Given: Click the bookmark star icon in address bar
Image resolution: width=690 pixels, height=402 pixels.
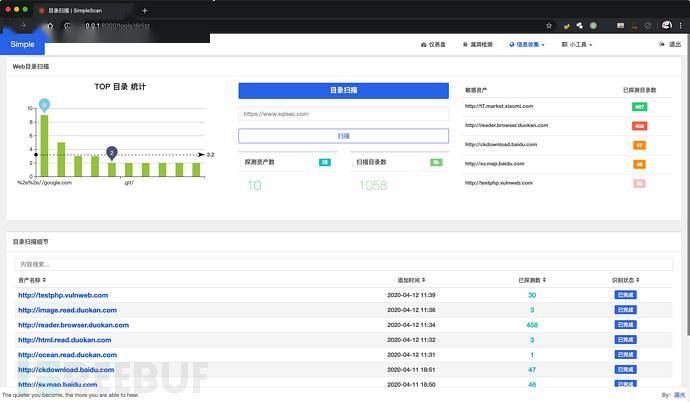Looking at the screenshot, I should (x=551, y=24).
